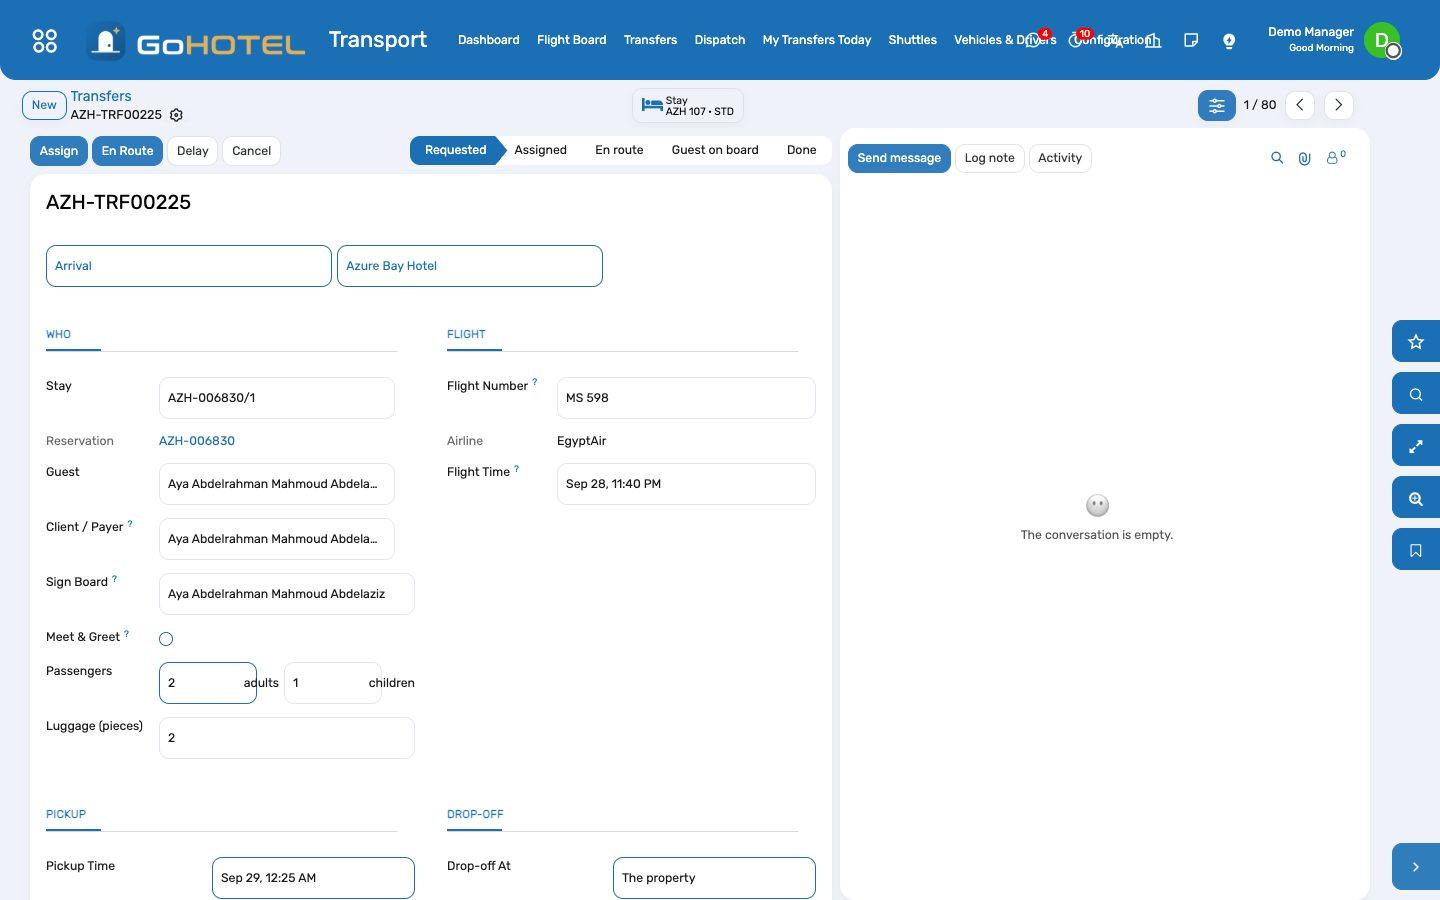Open the Demo Manager user avatar menu
Image resolution: width=1440 pixels, height=900 pixels.
tap(1382, 40)
